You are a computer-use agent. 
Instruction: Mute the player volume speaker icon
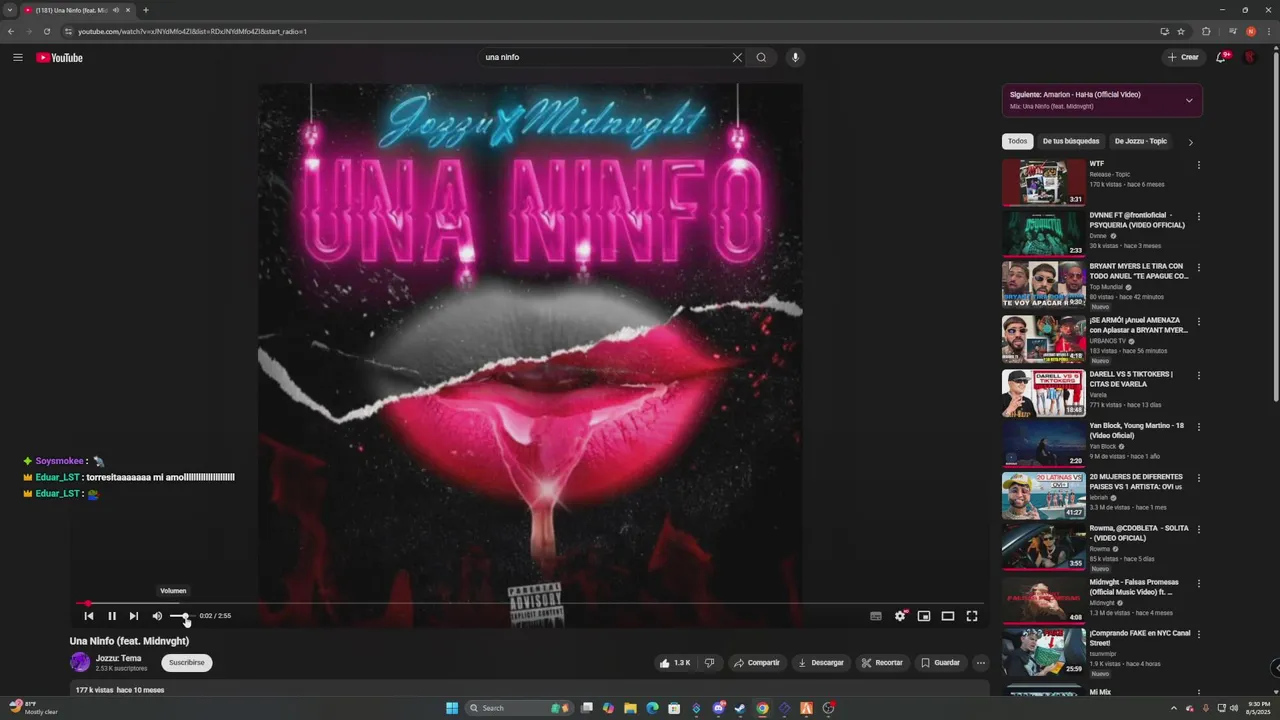[157, 616]
